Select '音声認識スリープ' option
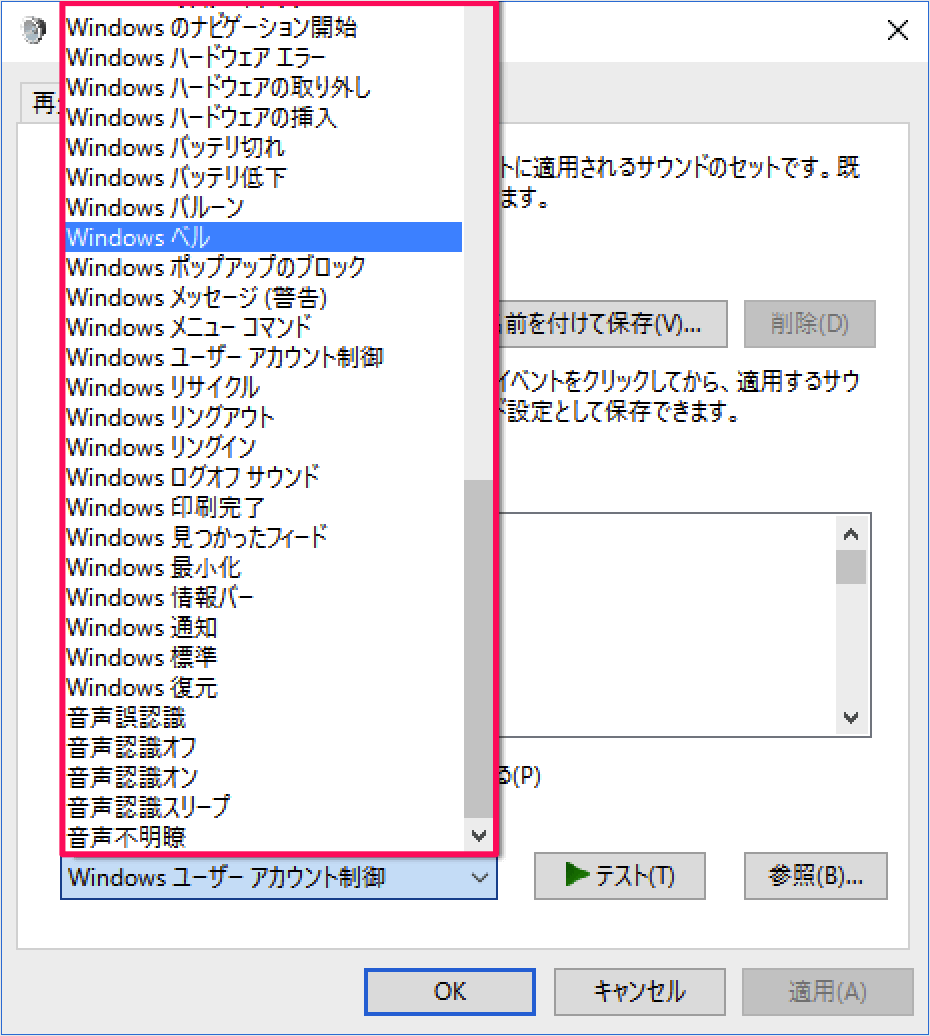The height and width of the screenshot is (1036, 930). tap(264, 807)
